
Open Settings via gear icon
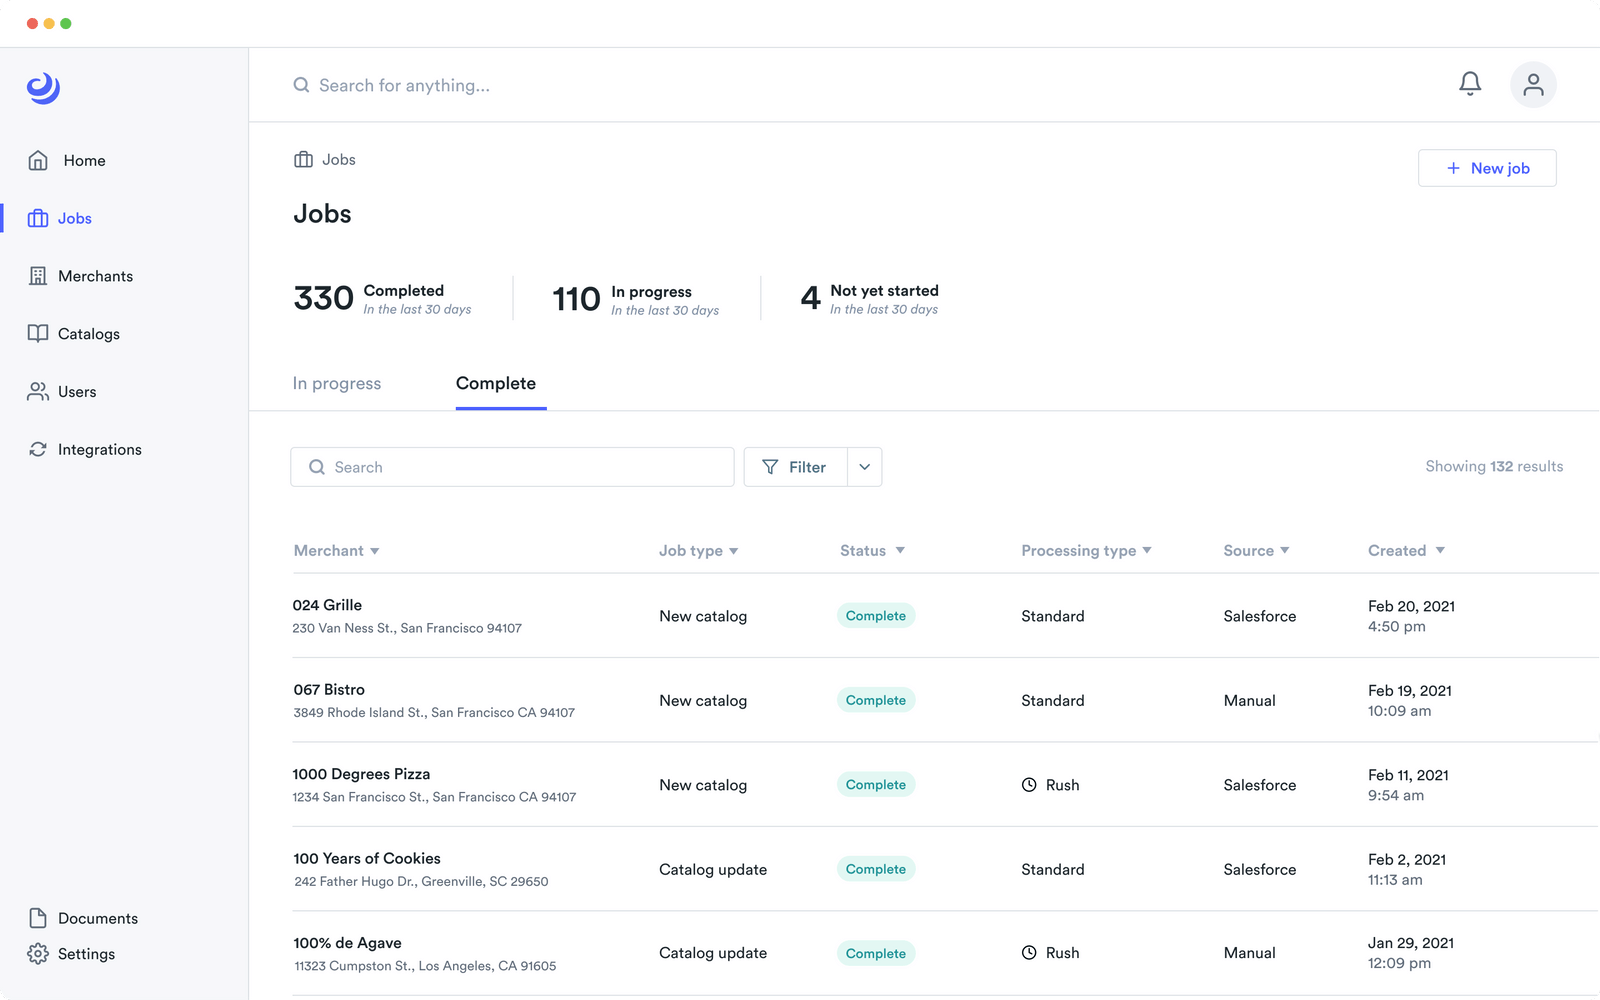38,954
